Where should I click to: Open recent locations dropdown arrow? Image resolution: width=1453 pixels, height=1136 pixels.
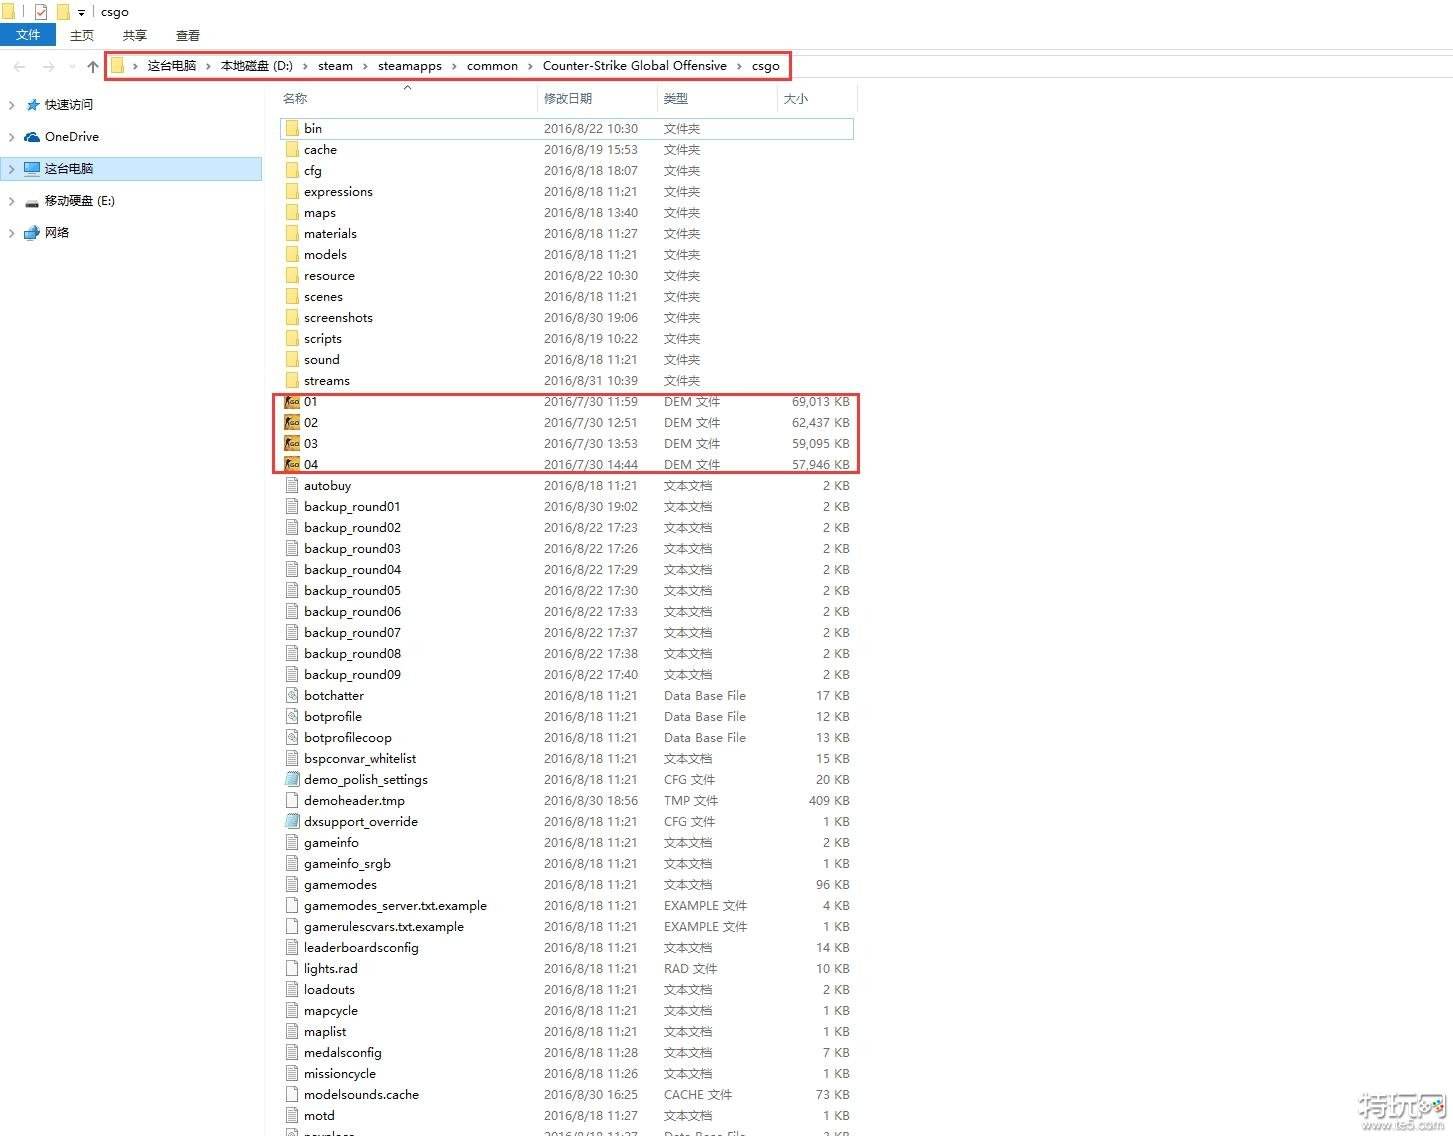[x=72, y=66]
